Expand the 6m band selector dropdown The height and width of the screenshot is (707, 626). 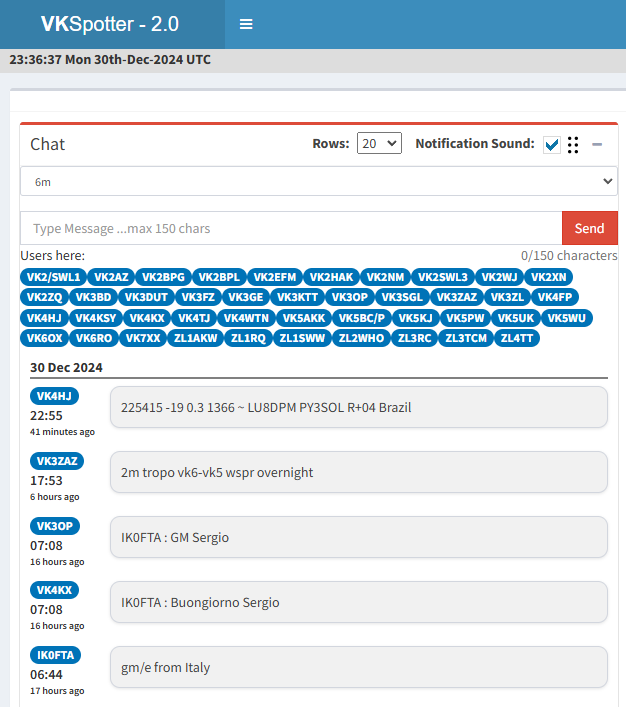319,181
